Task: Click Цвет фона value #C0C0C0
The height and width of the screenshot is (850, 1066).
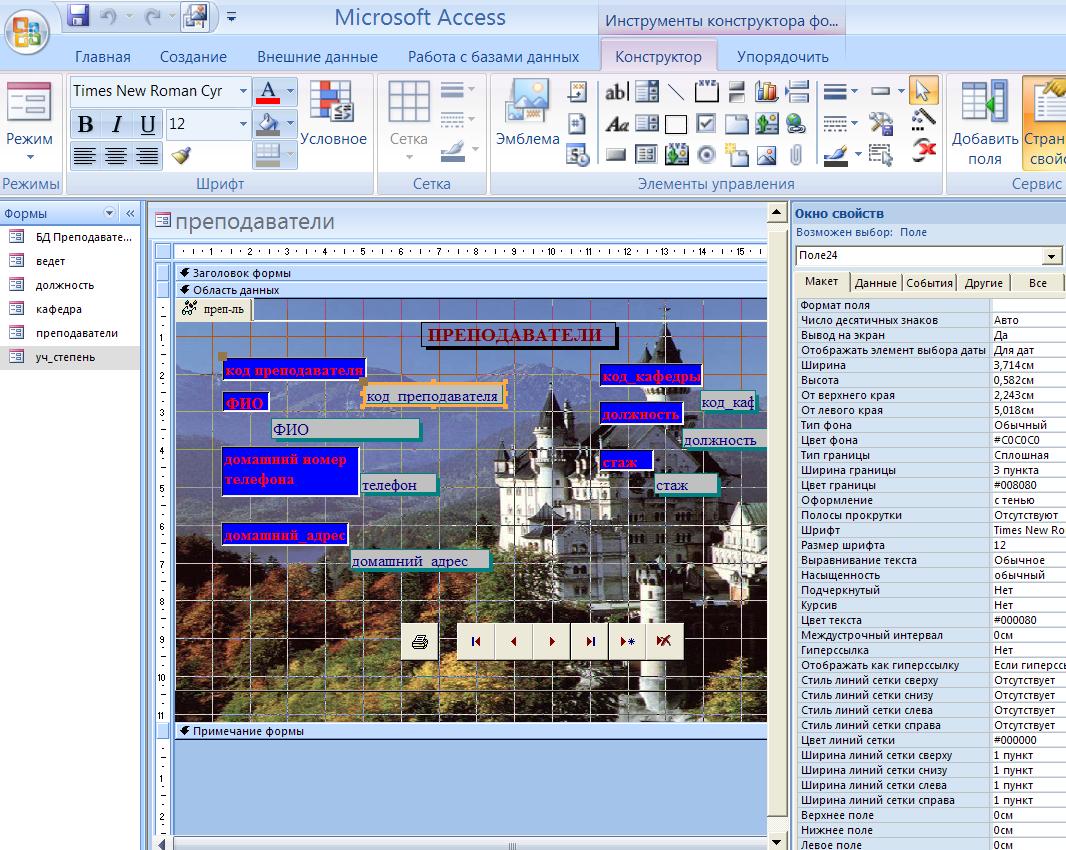Action: [1027, 440]
